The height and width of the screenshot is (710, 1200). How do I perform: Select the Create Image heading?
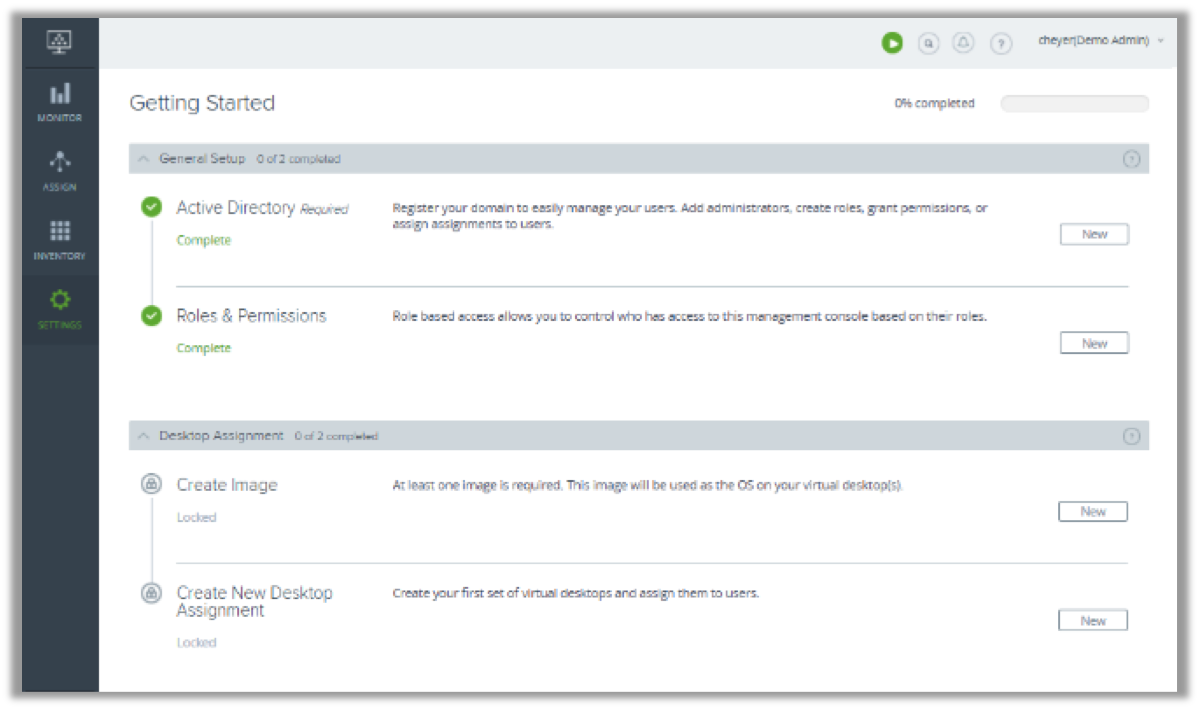(x=227, y=485)
